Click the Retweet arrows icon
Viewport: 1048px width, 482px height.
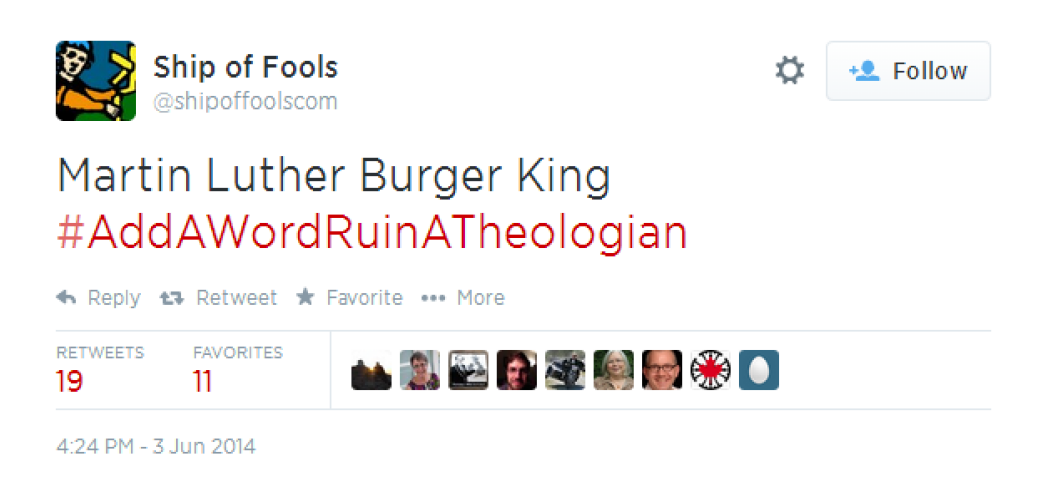tap(172, 298)
